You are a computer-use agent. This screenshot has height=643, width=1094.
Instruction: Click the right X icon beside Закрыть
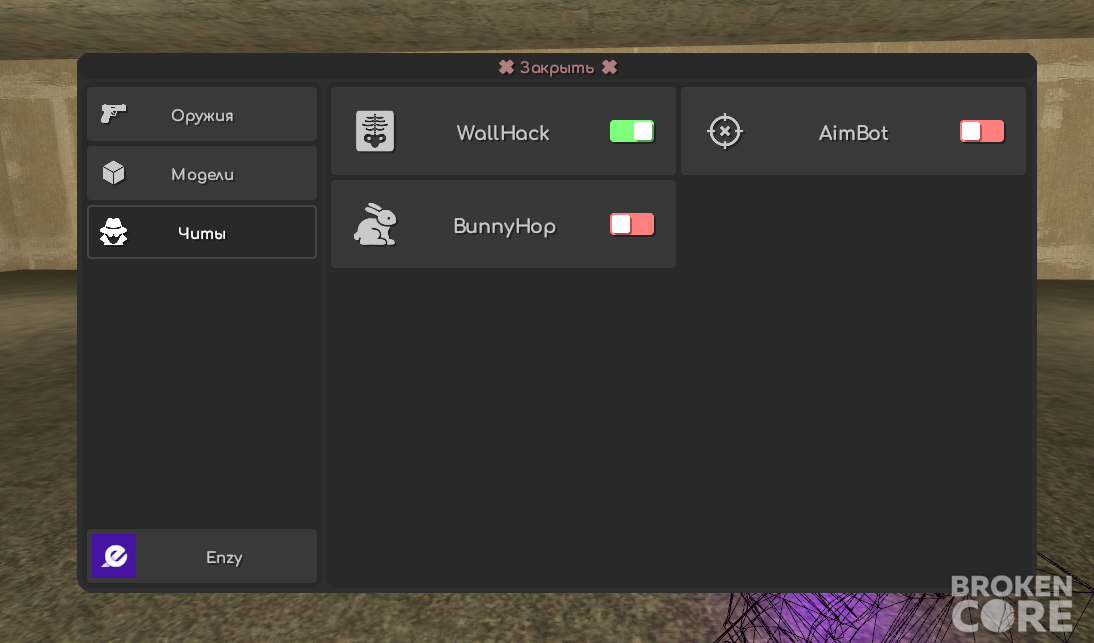tap(609, 67)
